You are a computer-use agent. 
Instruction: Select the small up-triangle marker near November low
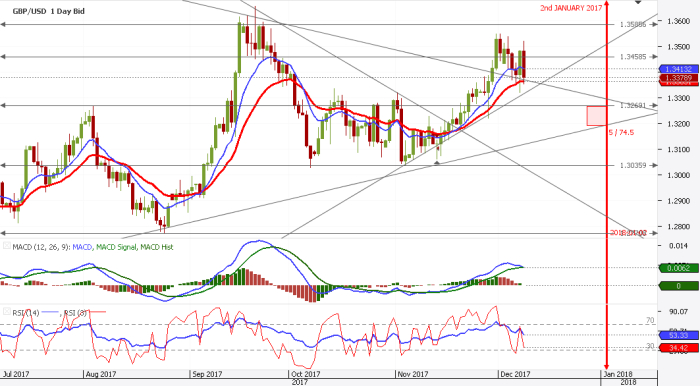click(x=437, y=163)
